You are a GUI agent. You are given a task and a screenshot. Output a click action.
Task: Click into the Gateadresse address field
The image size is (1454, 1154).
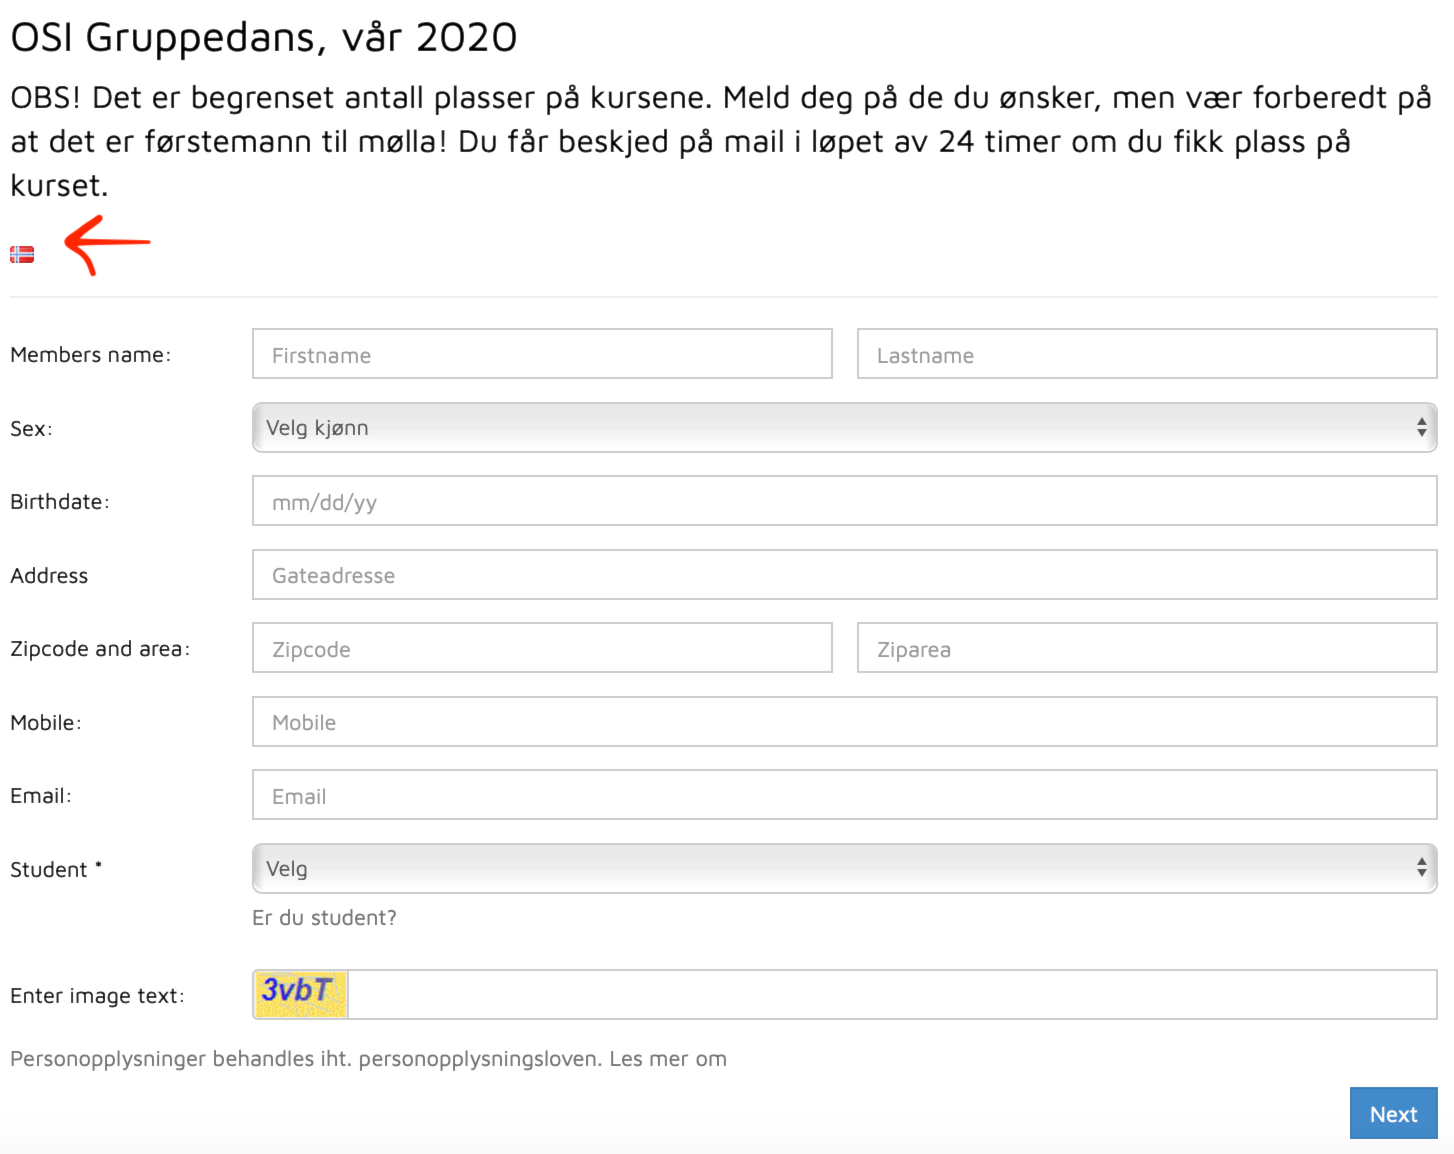[x=844, y=575]
